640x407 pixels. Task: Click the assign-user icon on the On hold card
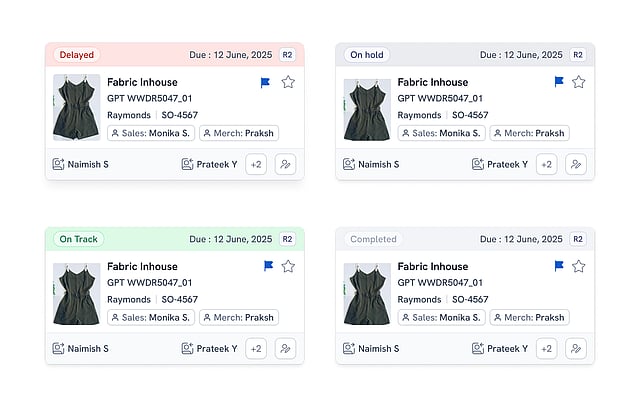[576, 164]
